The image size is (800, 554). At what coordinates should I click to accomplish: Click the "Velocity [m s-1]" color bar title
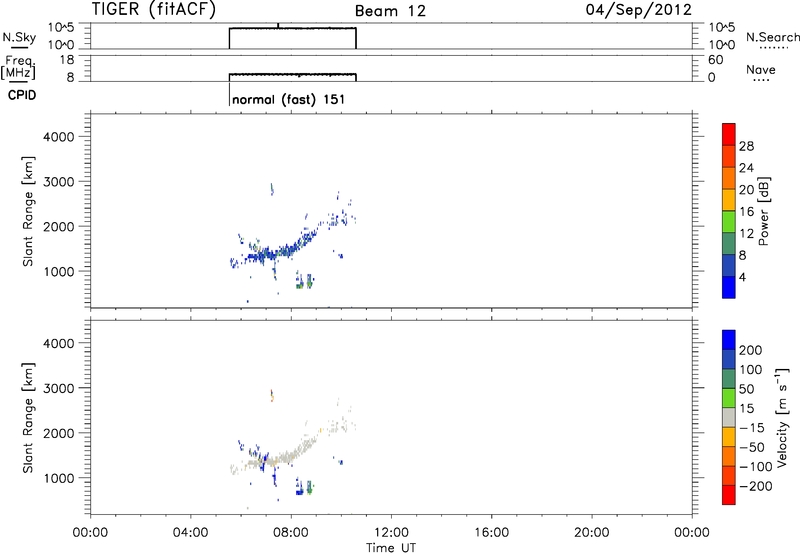click(x=782, y=417)
